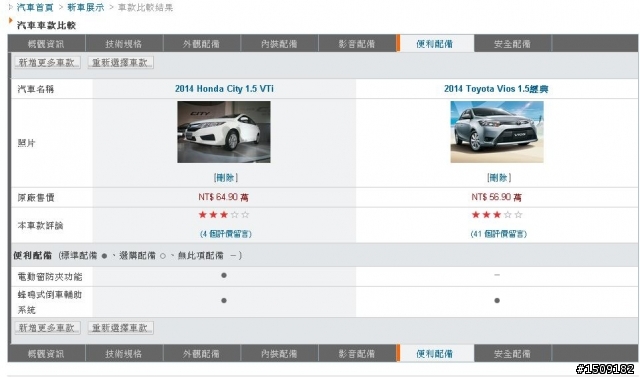This screenshot has height=377, width=640.
Task: Delete the Honda City from comparison
Action: 225,177
